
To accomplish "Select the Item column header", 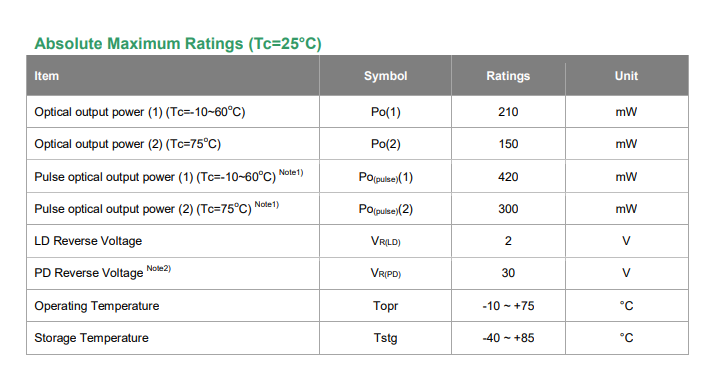I will (46, 76).
